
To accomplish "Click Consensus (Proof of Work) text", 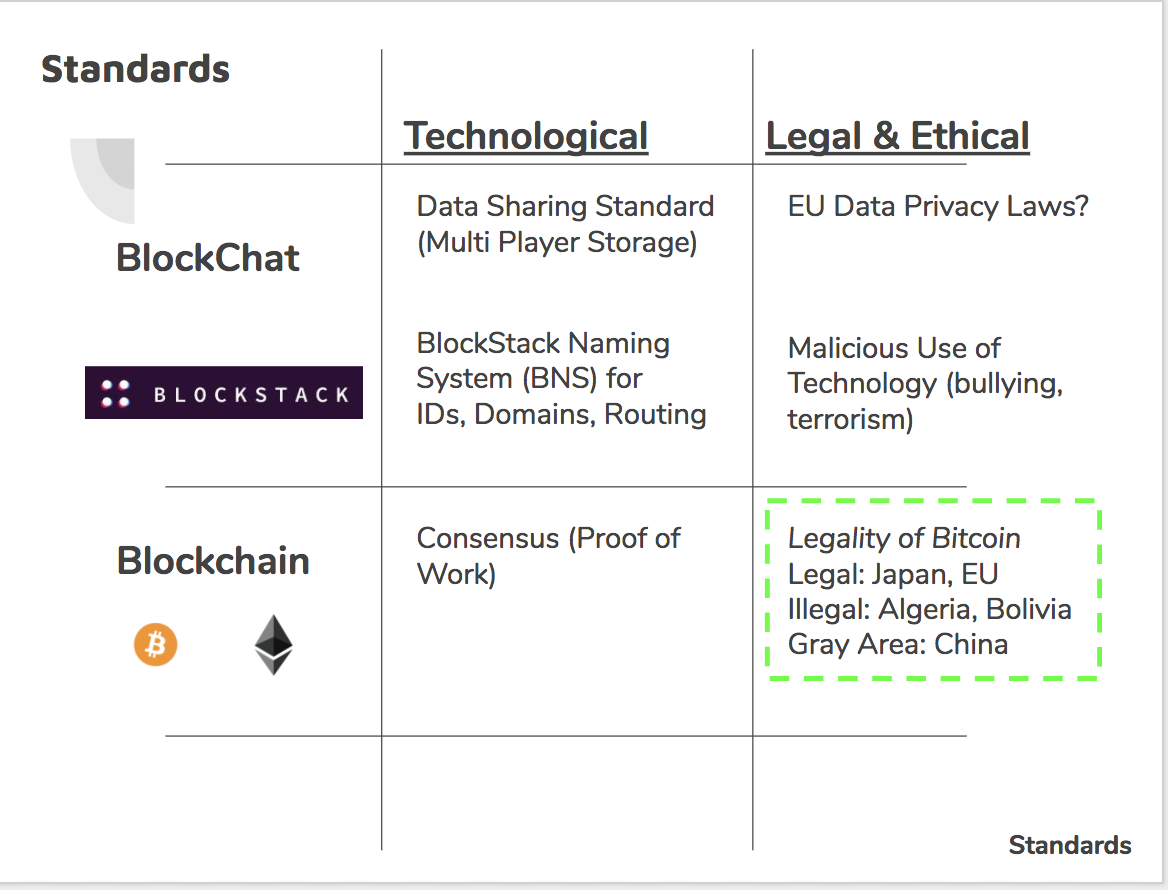I will [x=547, y=555].
